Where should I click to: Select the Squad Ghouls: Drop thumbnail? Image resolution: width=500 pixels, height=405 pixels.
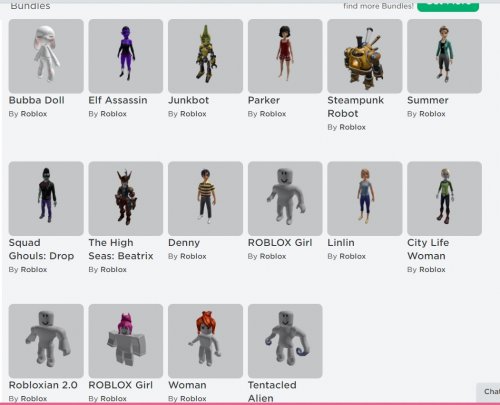[46, 199]
